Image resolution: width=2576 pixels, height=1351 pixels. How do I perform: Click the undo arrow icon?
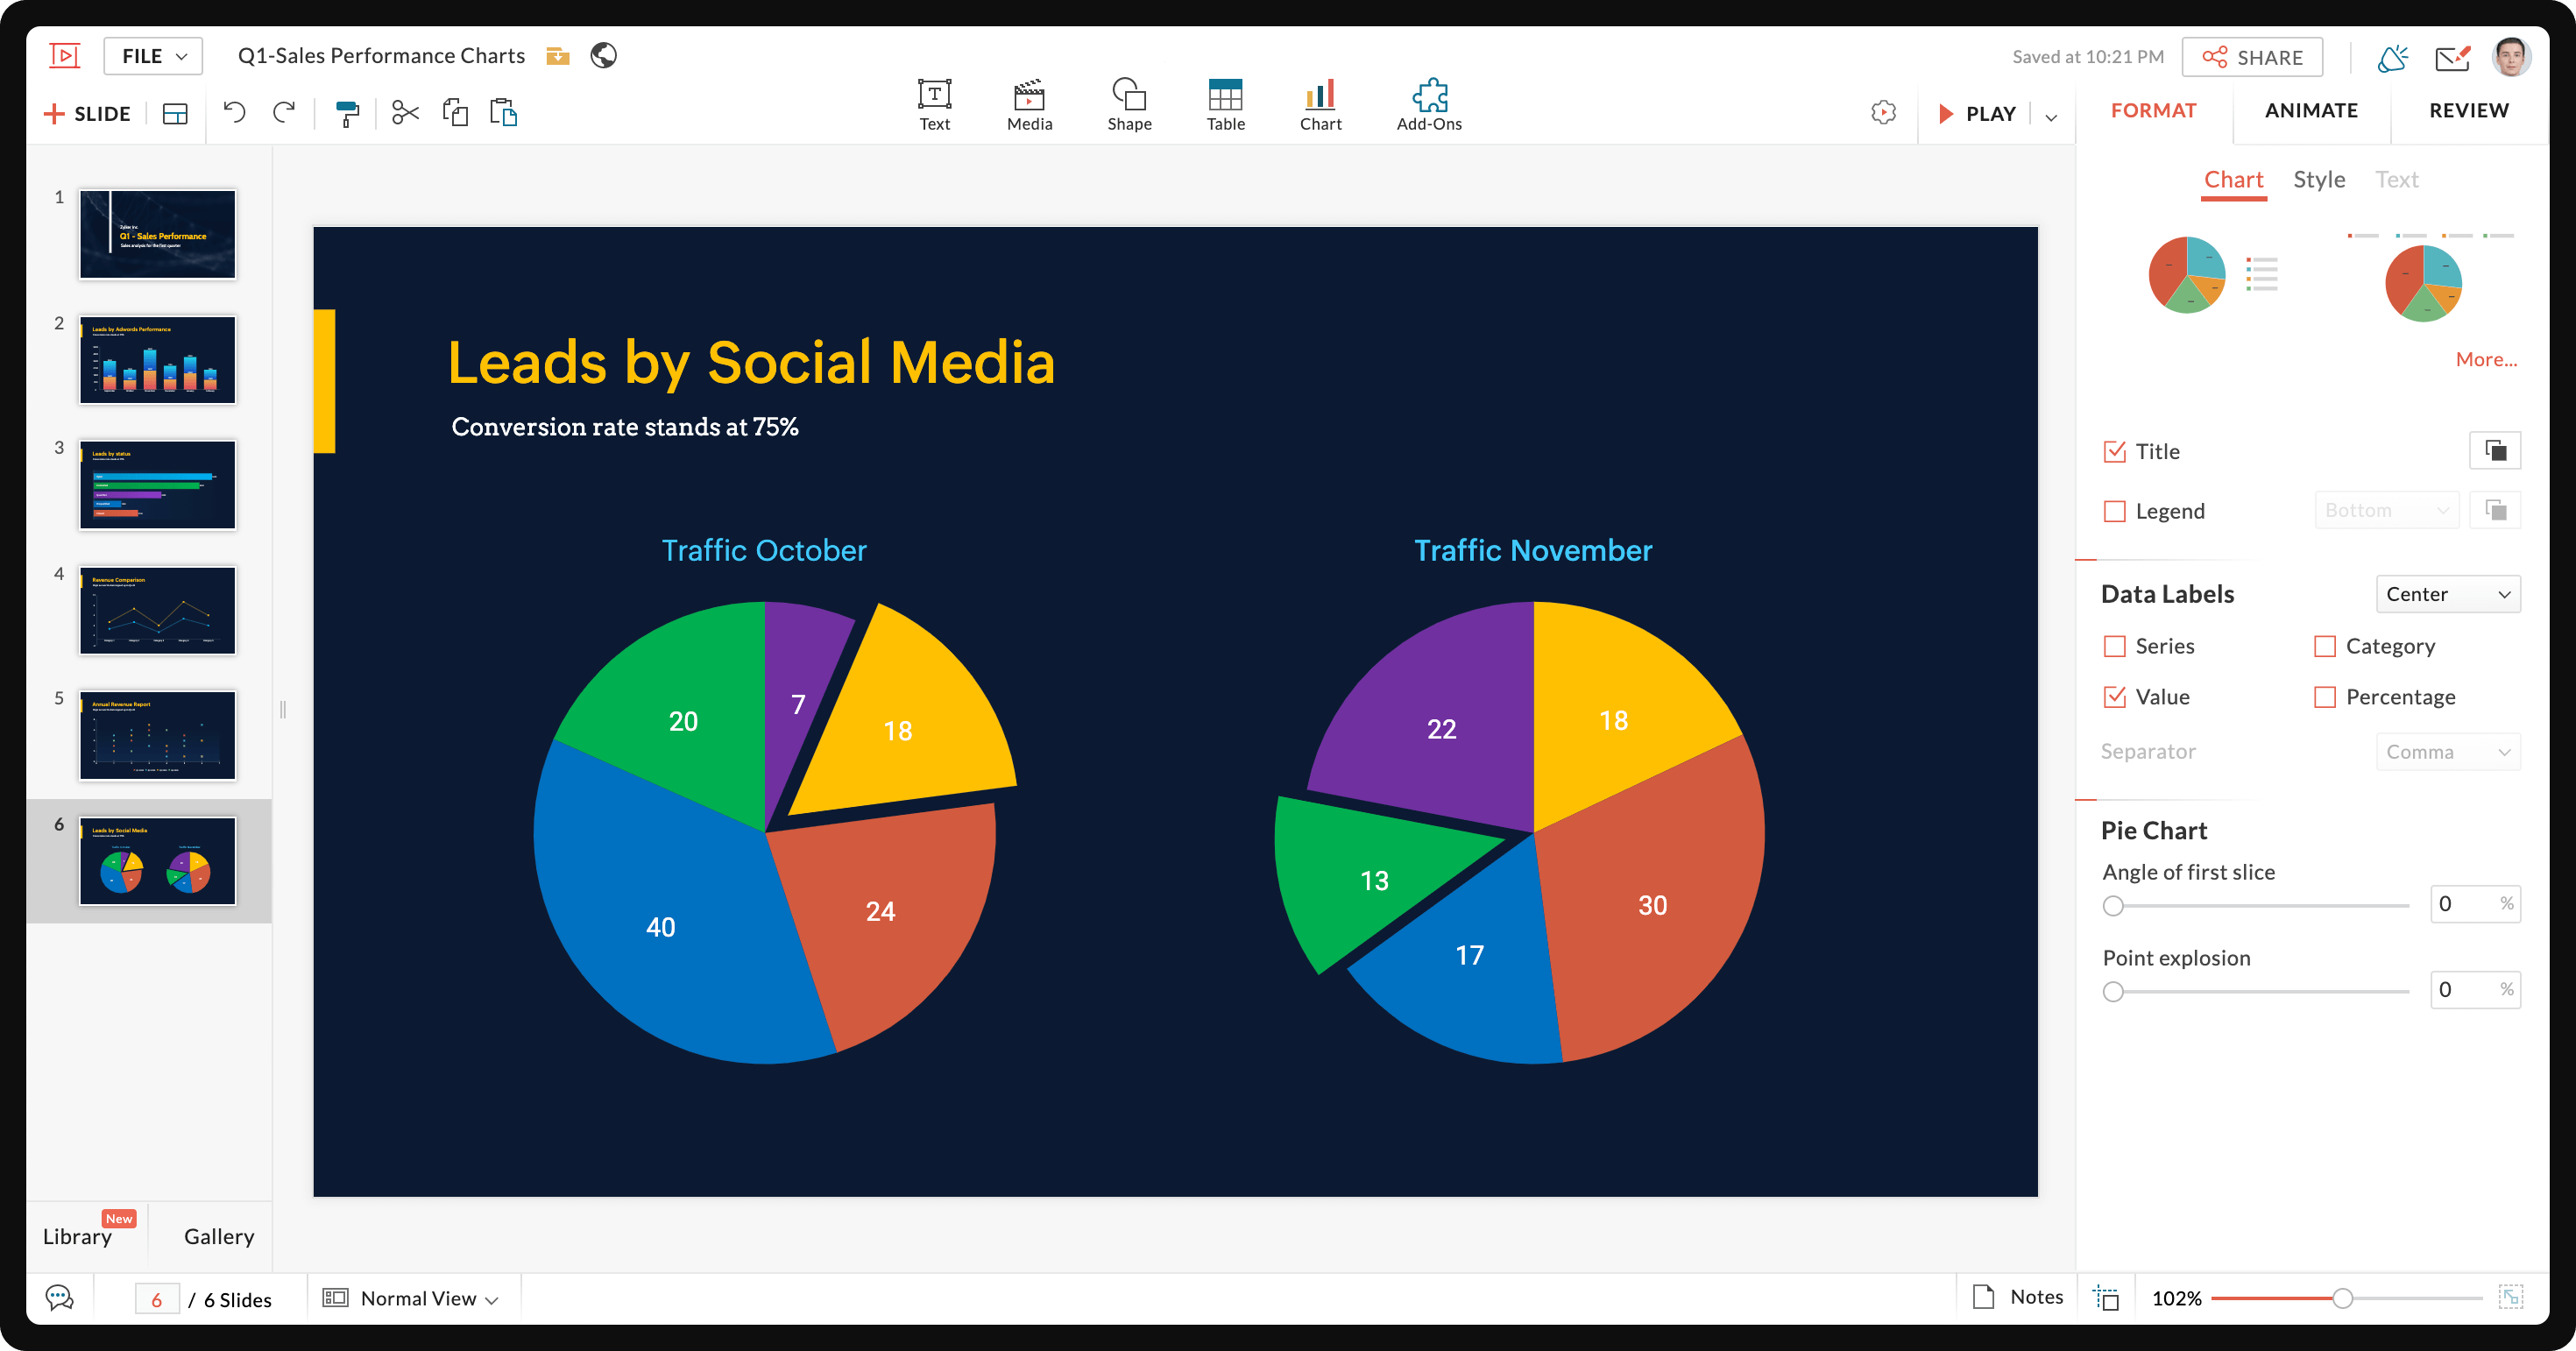[234, 113]
